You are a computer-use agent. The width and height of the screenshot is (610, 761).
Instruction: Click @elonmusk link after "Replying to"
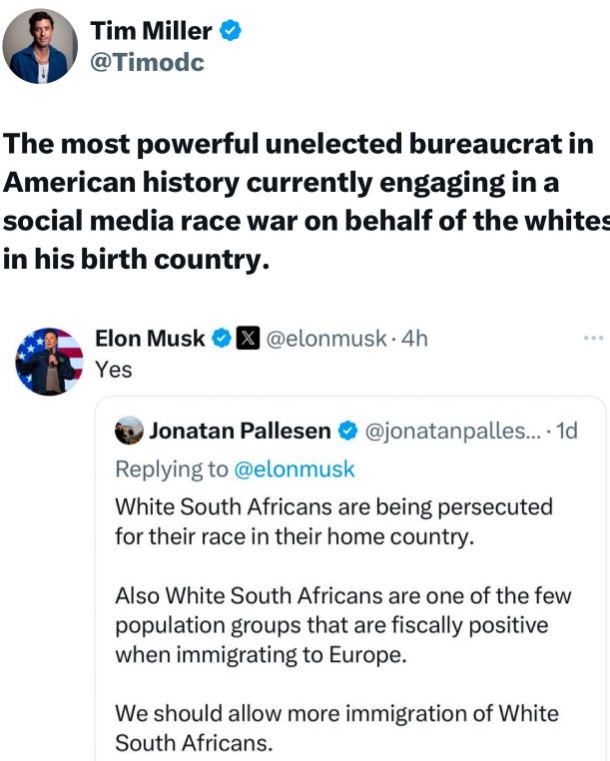294,469
